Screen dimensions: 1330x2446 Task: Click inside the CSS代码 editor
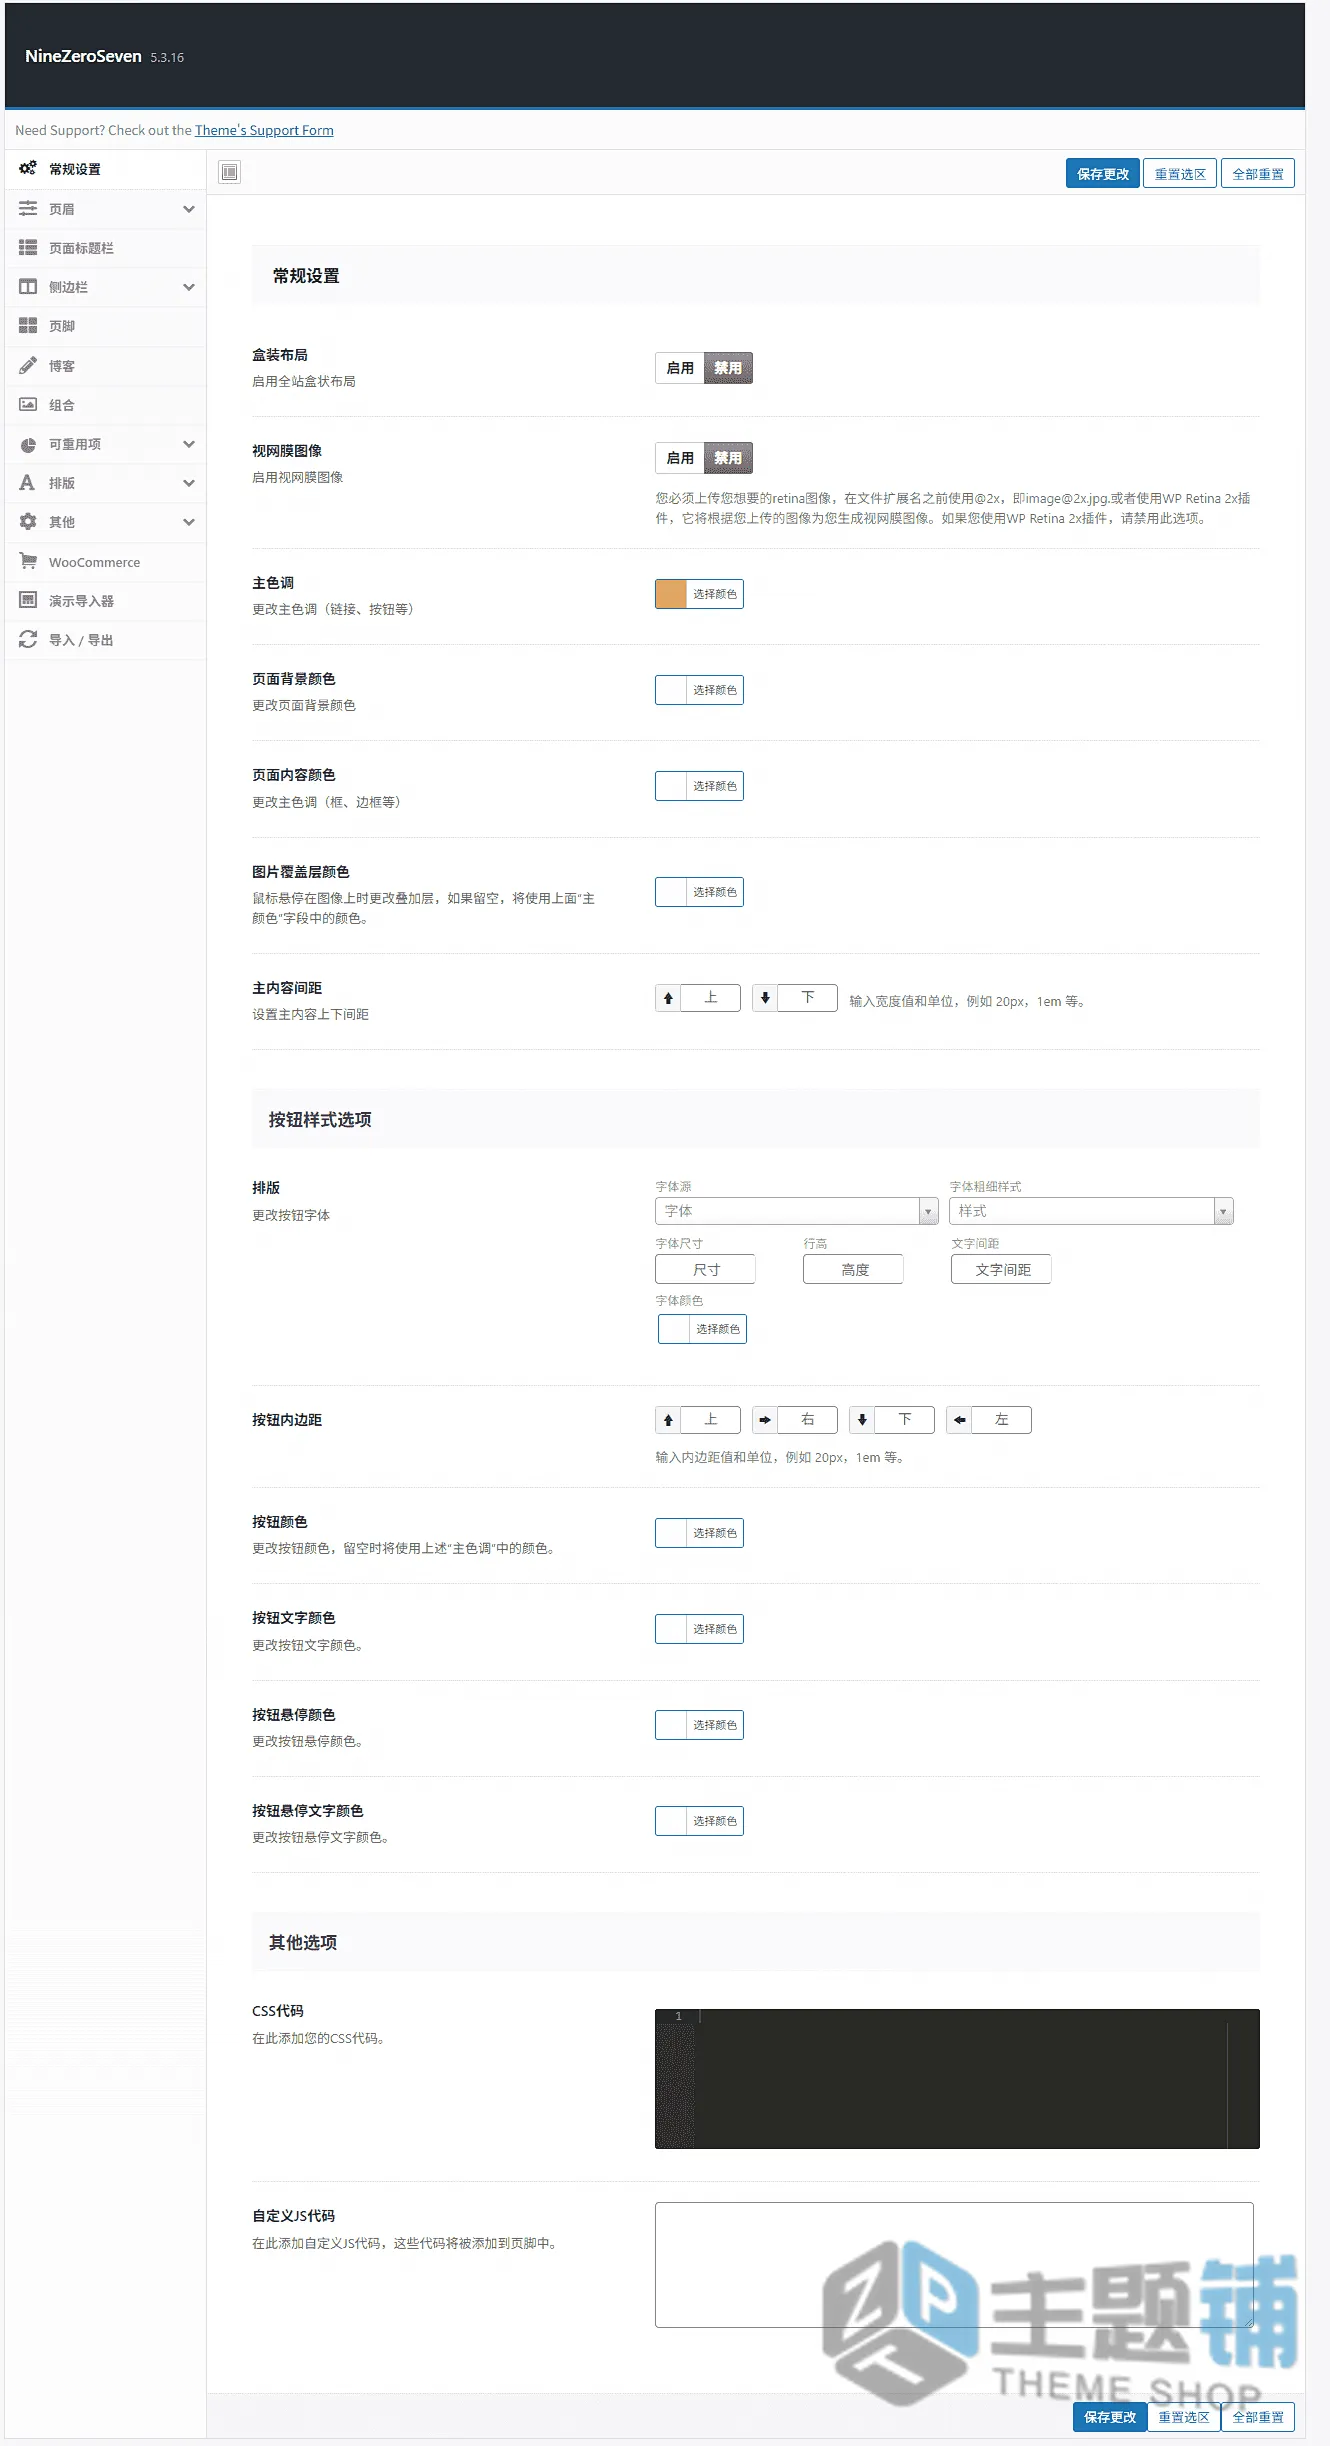tap(957, 2078)
